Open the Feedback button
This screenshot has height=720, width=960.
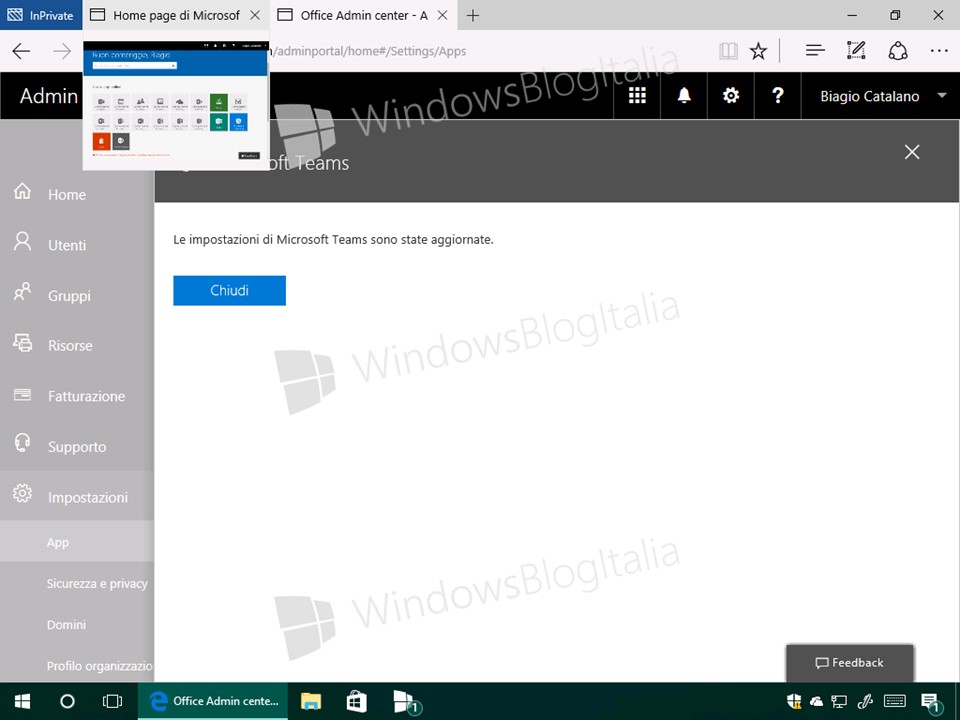[850, 662]
